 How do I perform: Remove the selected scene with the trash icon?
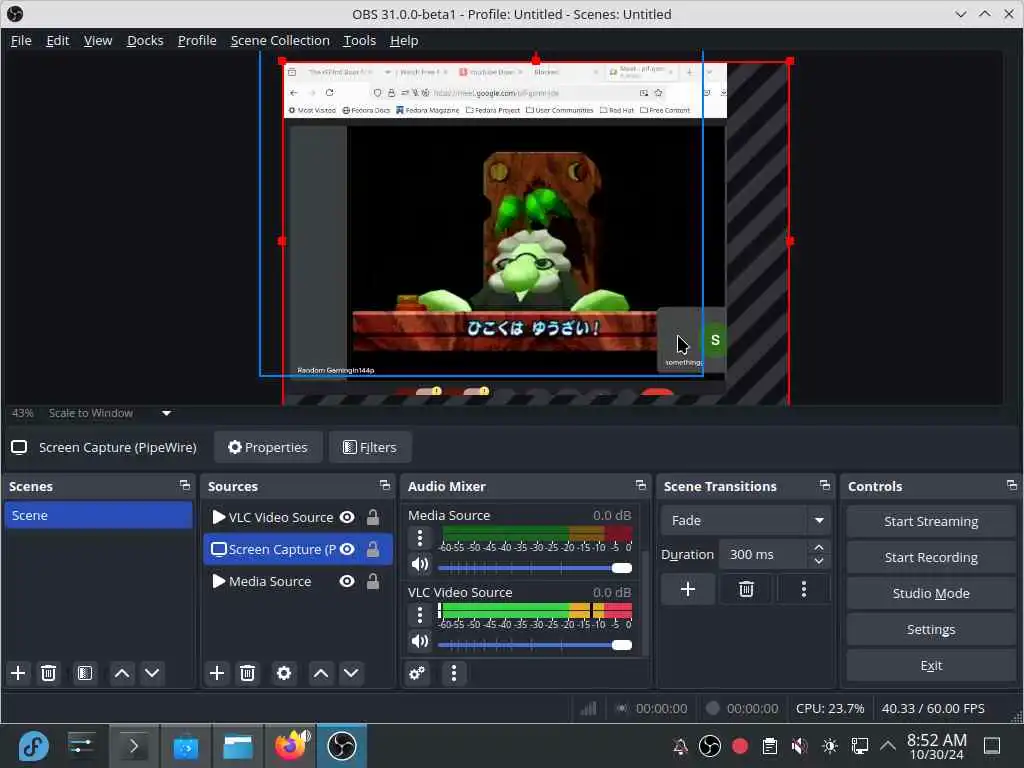click(48, 673)
